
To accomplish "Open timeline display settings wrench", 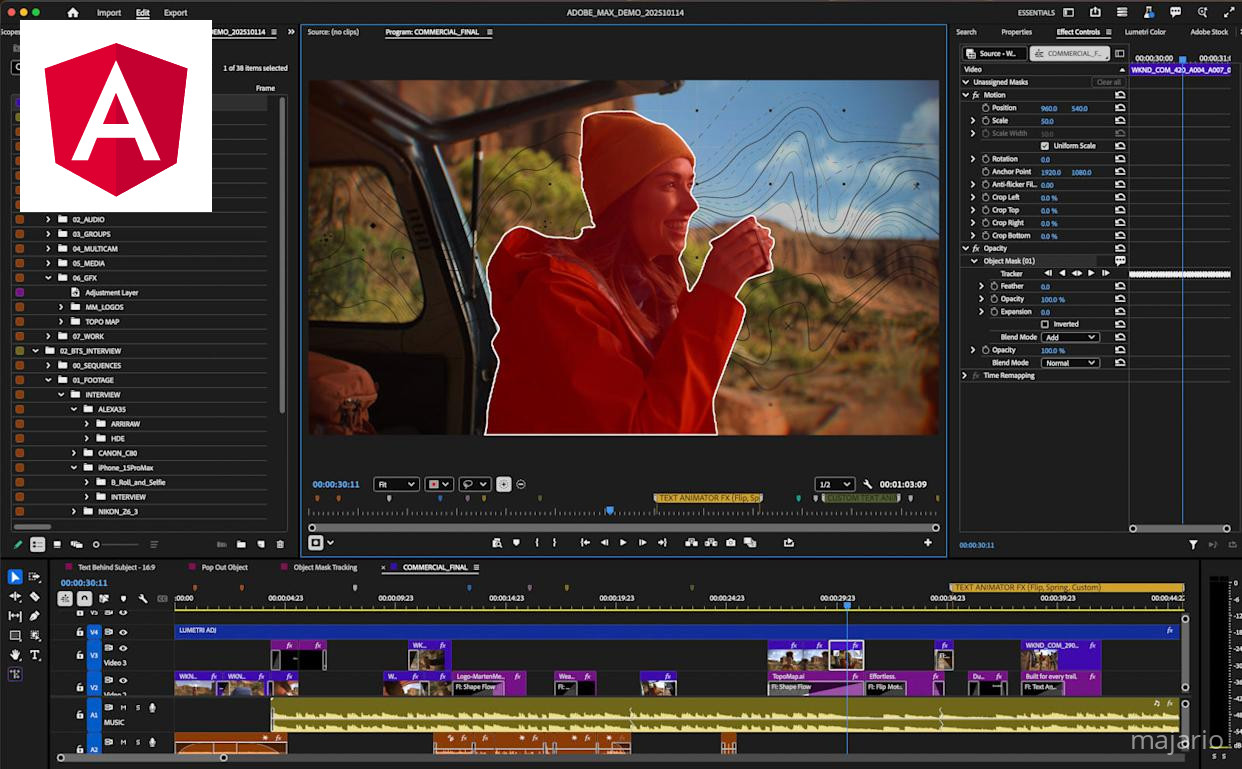I will click(143, 599).
